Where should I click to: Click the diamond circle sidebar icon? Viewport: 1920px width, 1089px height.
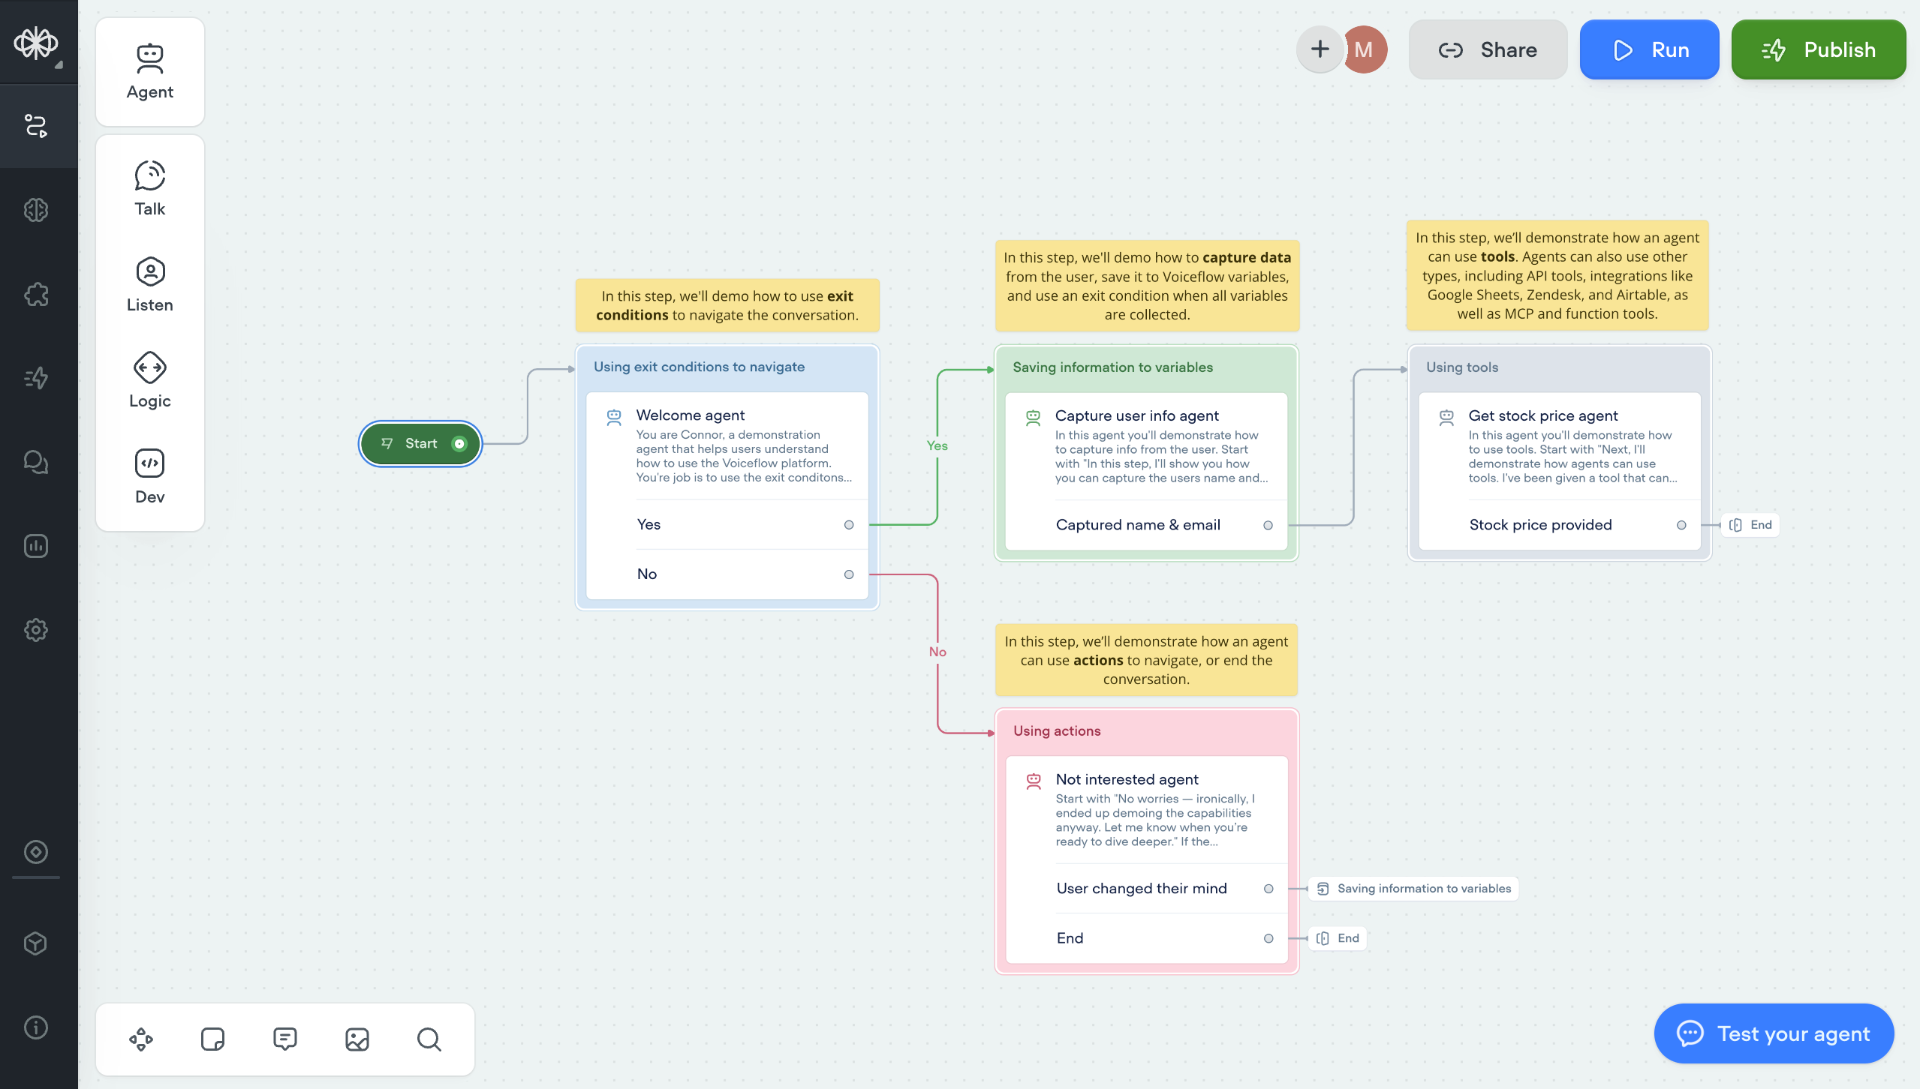point(36,852)
